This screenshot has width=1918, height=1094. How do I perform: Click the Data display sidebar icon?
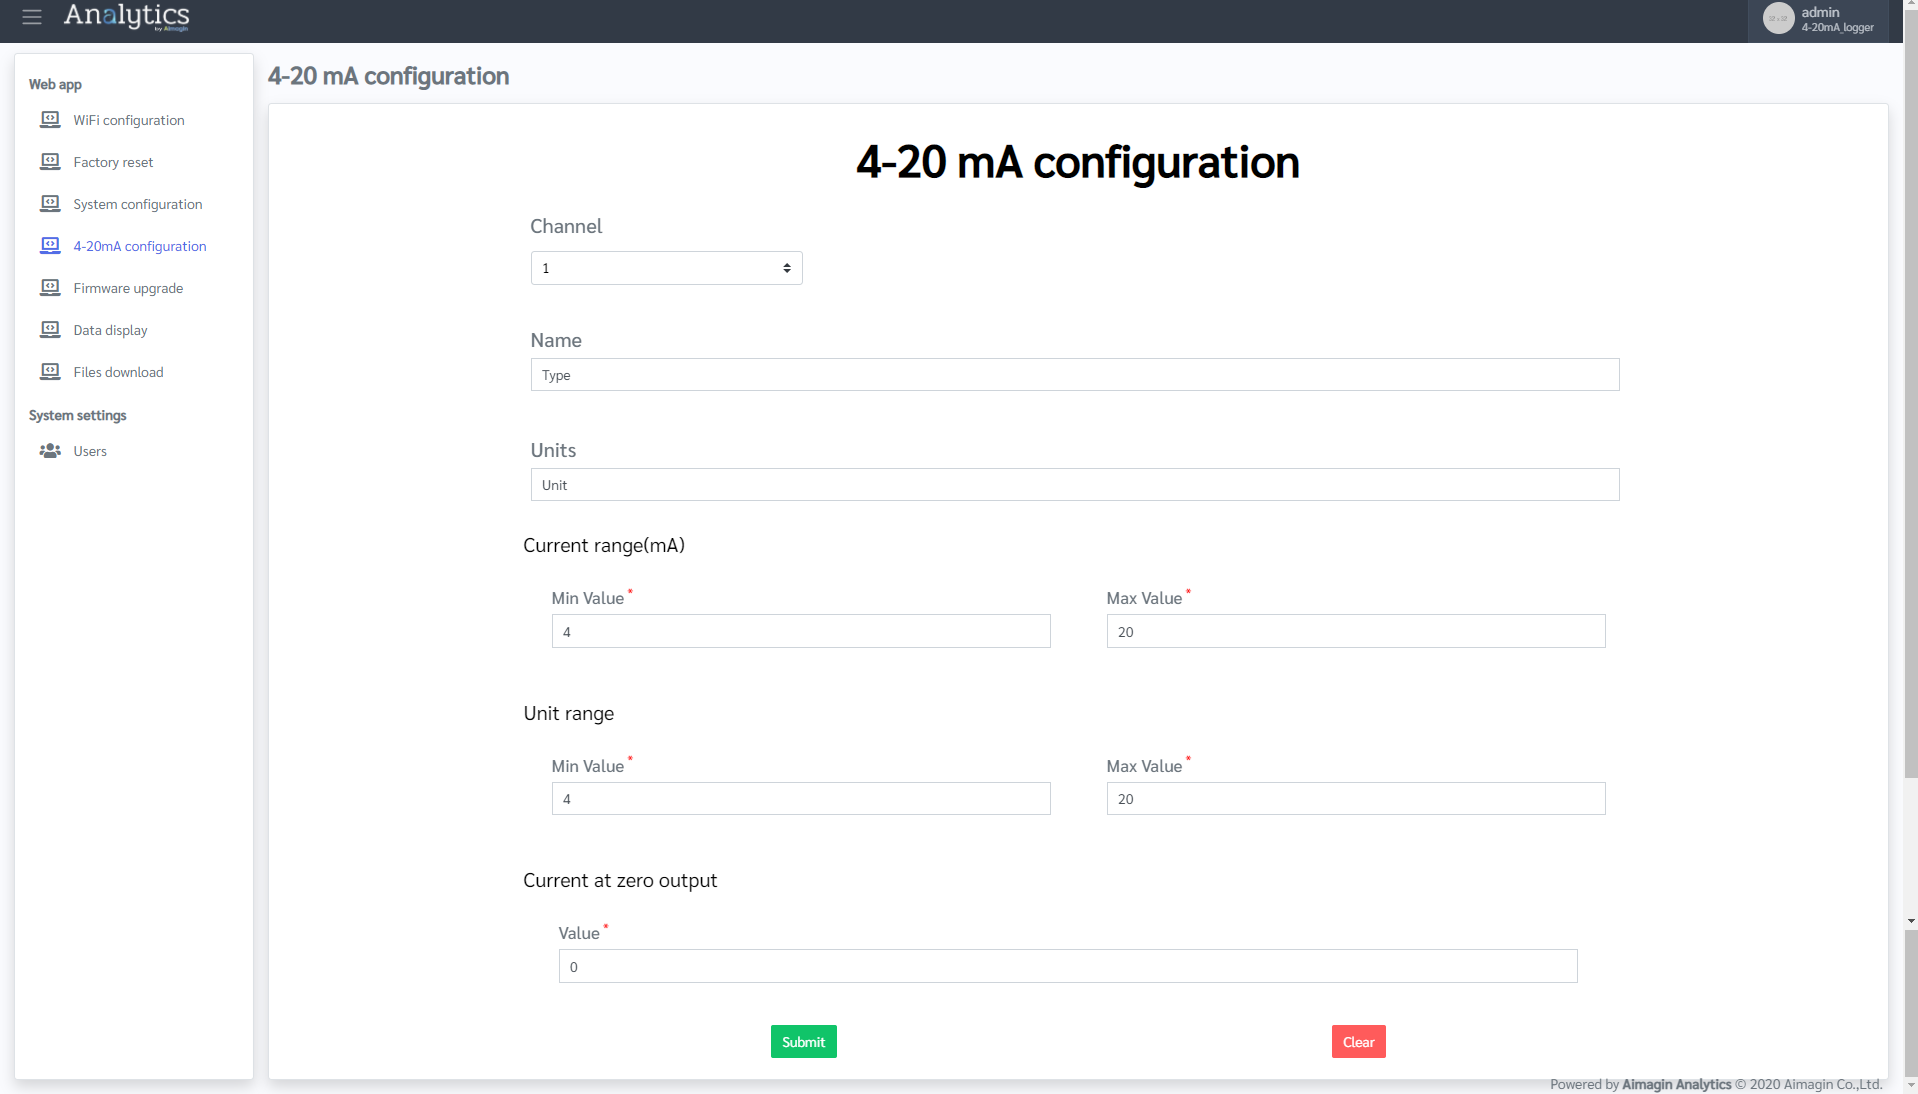tap(50, 330)
